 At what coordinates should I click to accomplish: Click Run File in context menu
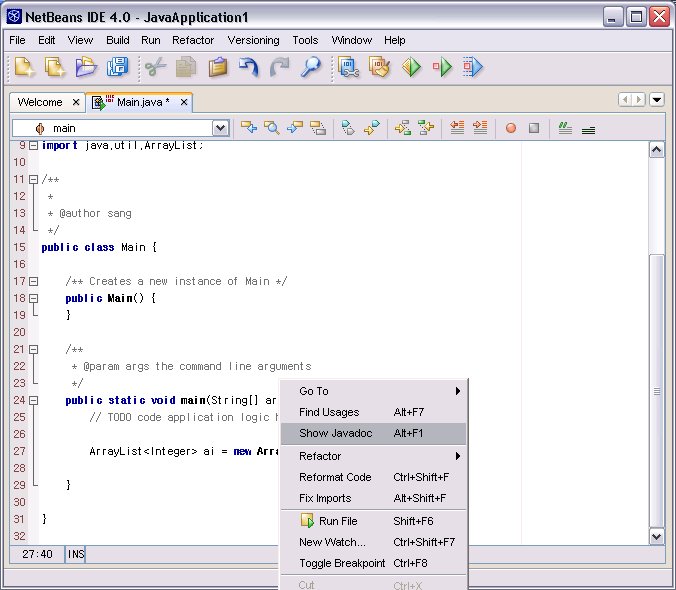click(x=373, y=521)
